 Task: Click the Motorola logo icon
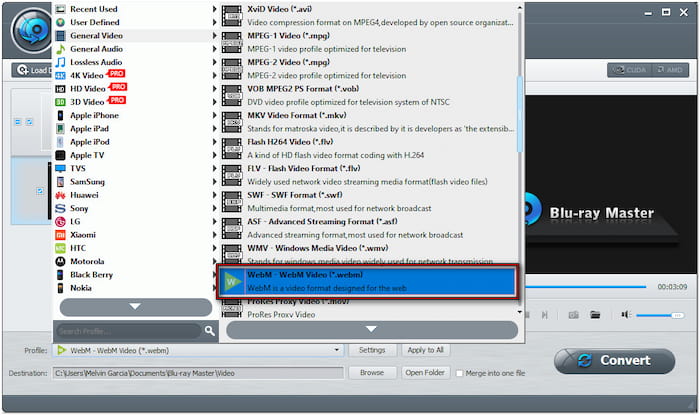pyautogui.click(x=60, y=261)
